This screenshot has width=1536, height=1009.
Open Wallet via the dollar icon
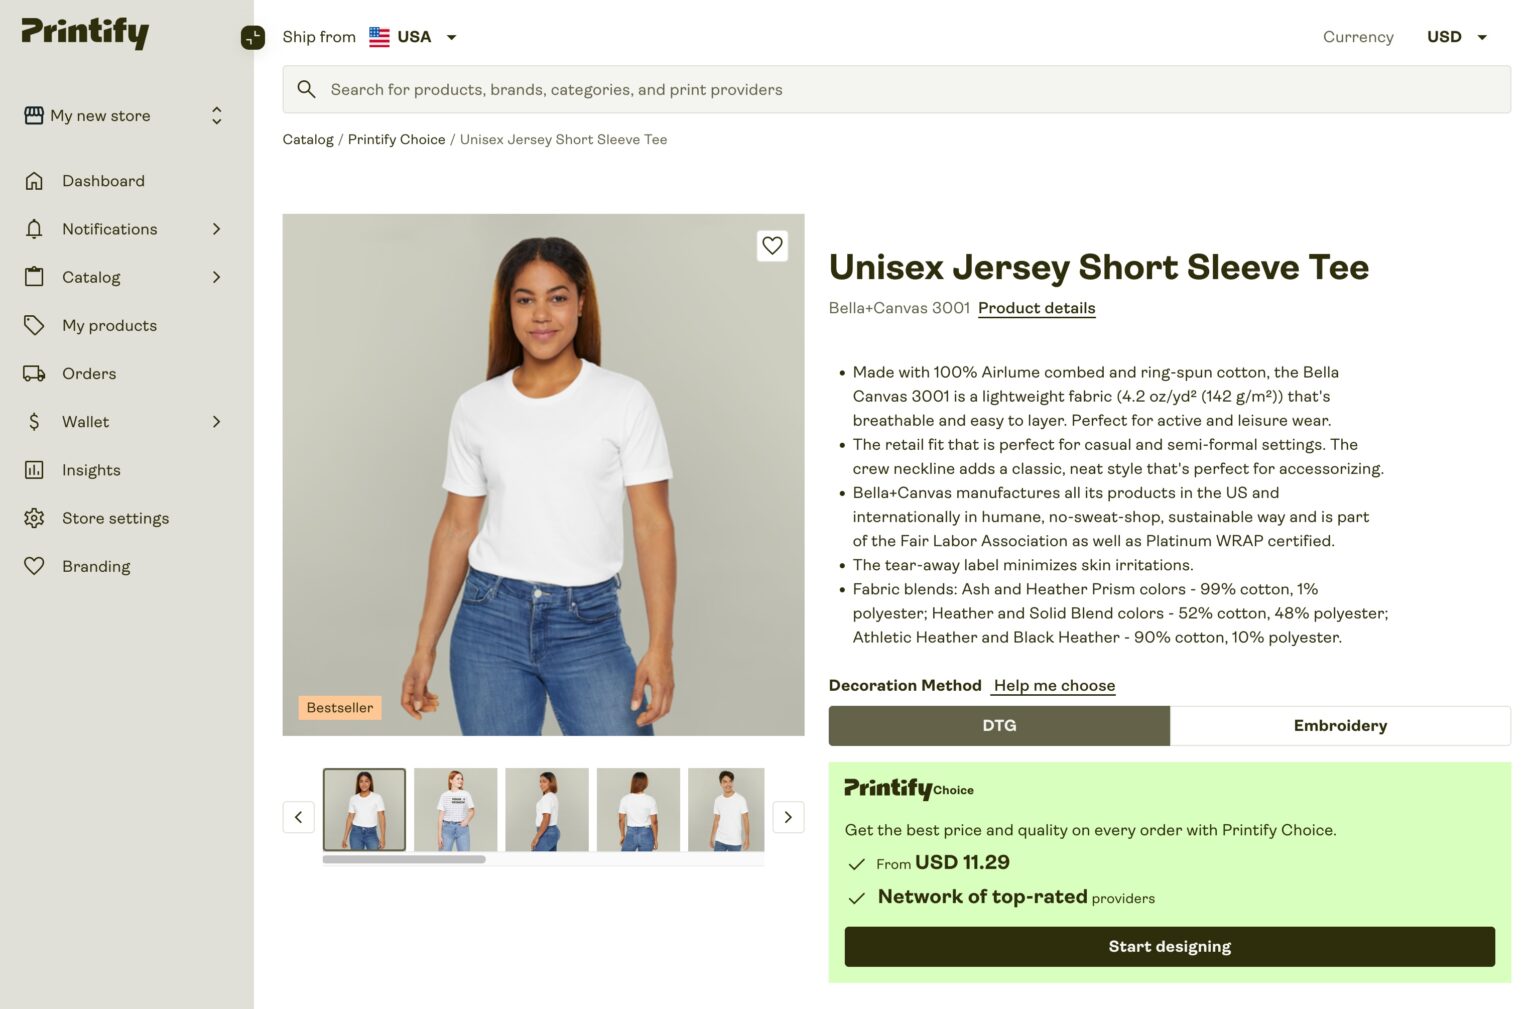click(34, 421)
